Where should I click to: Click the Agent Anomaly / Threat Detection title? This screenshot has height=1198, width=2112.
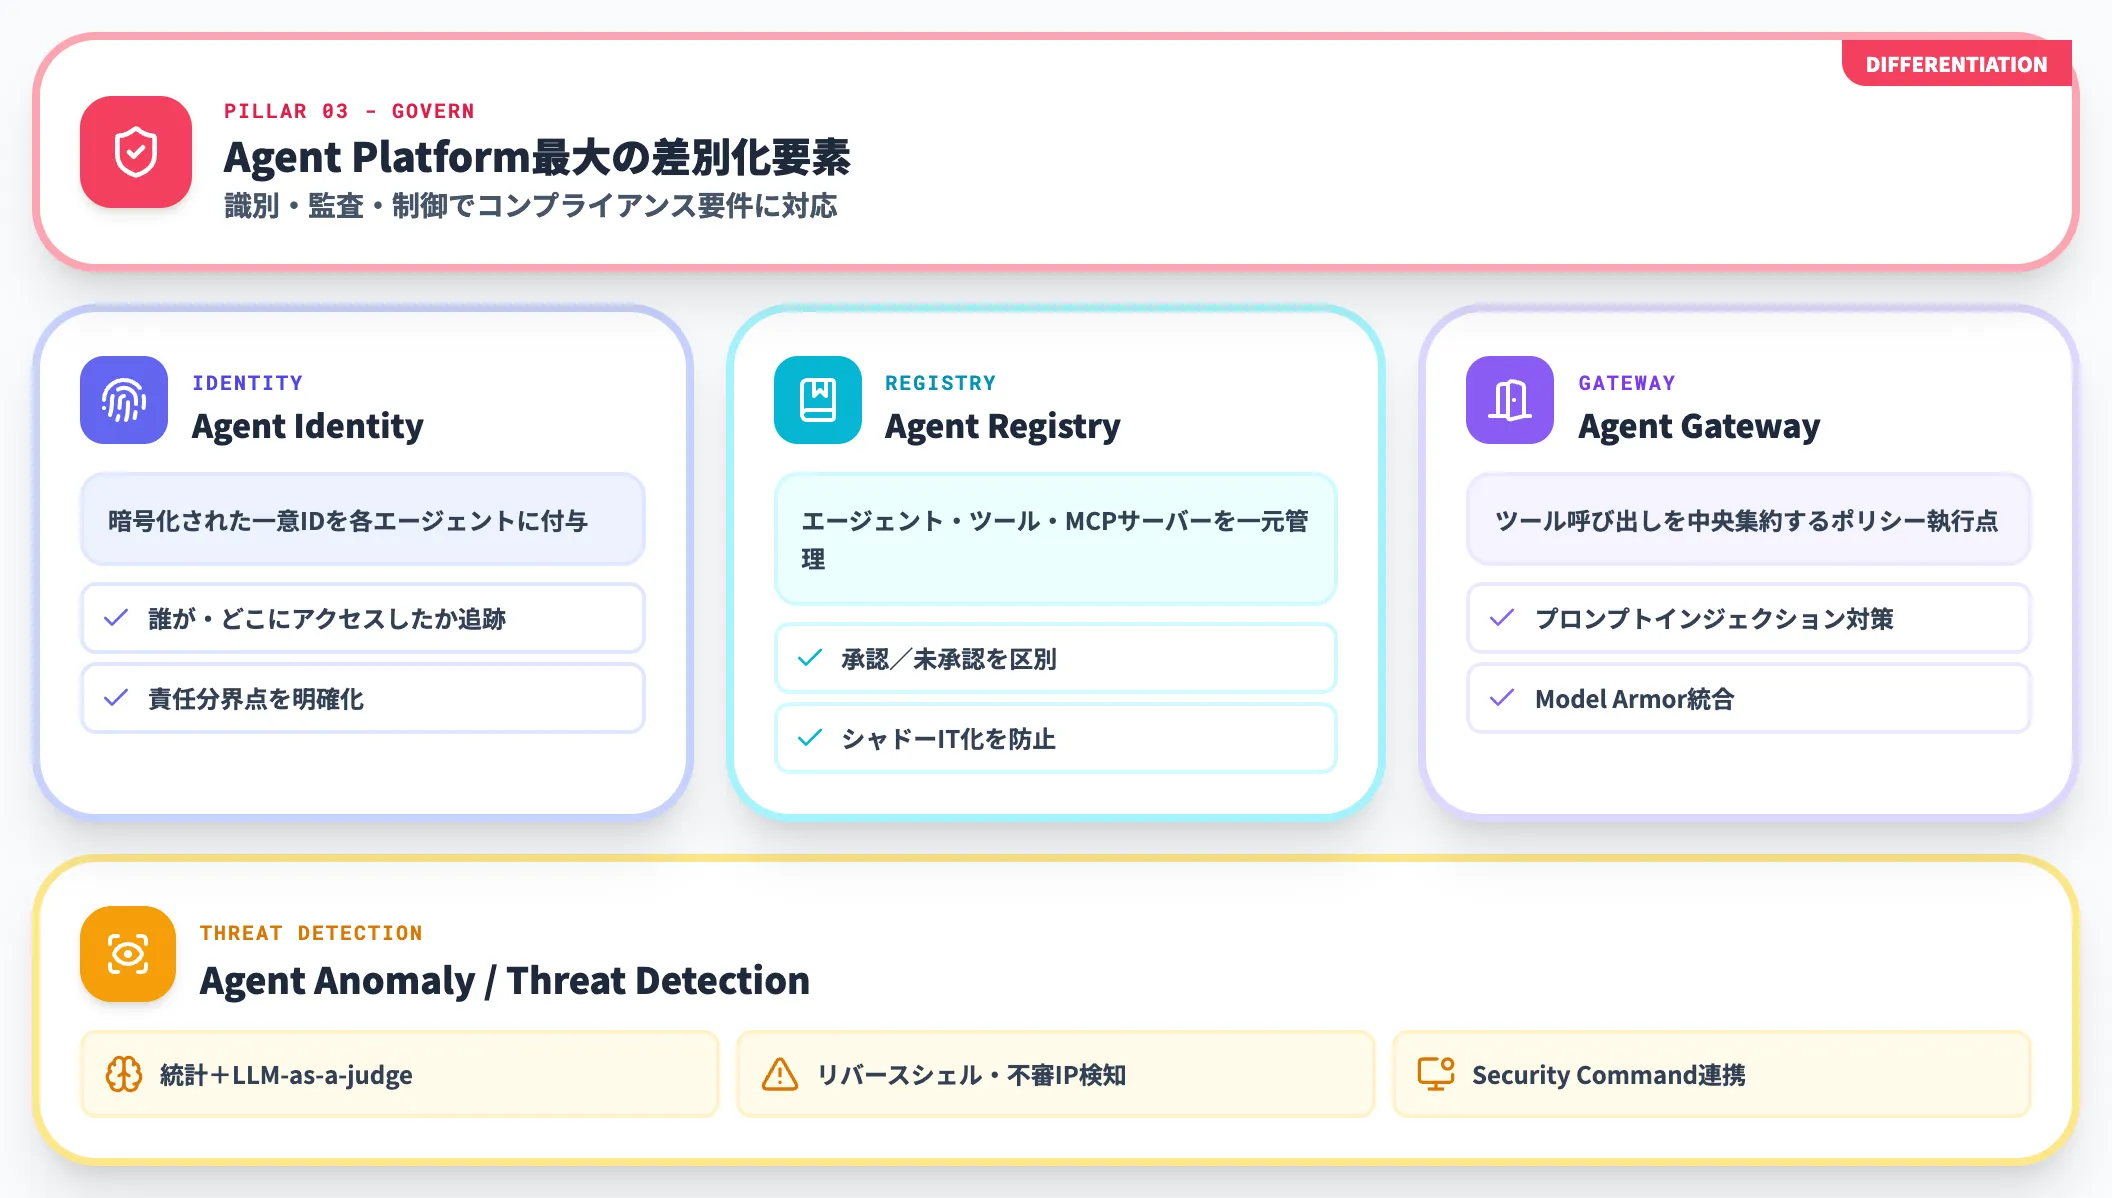[x=504, y=980]
